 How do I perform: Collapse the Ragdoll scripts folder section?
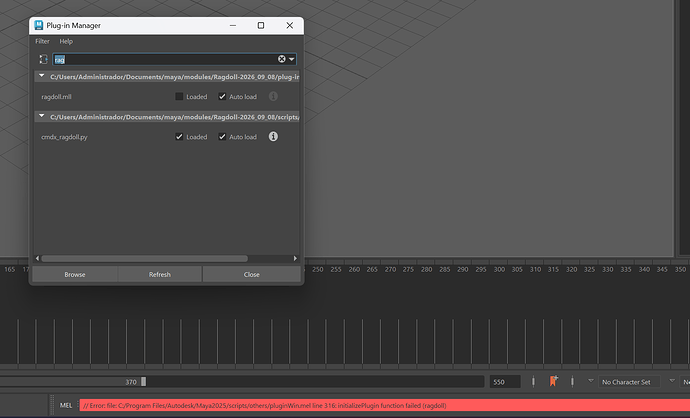[x=42, y=116]
